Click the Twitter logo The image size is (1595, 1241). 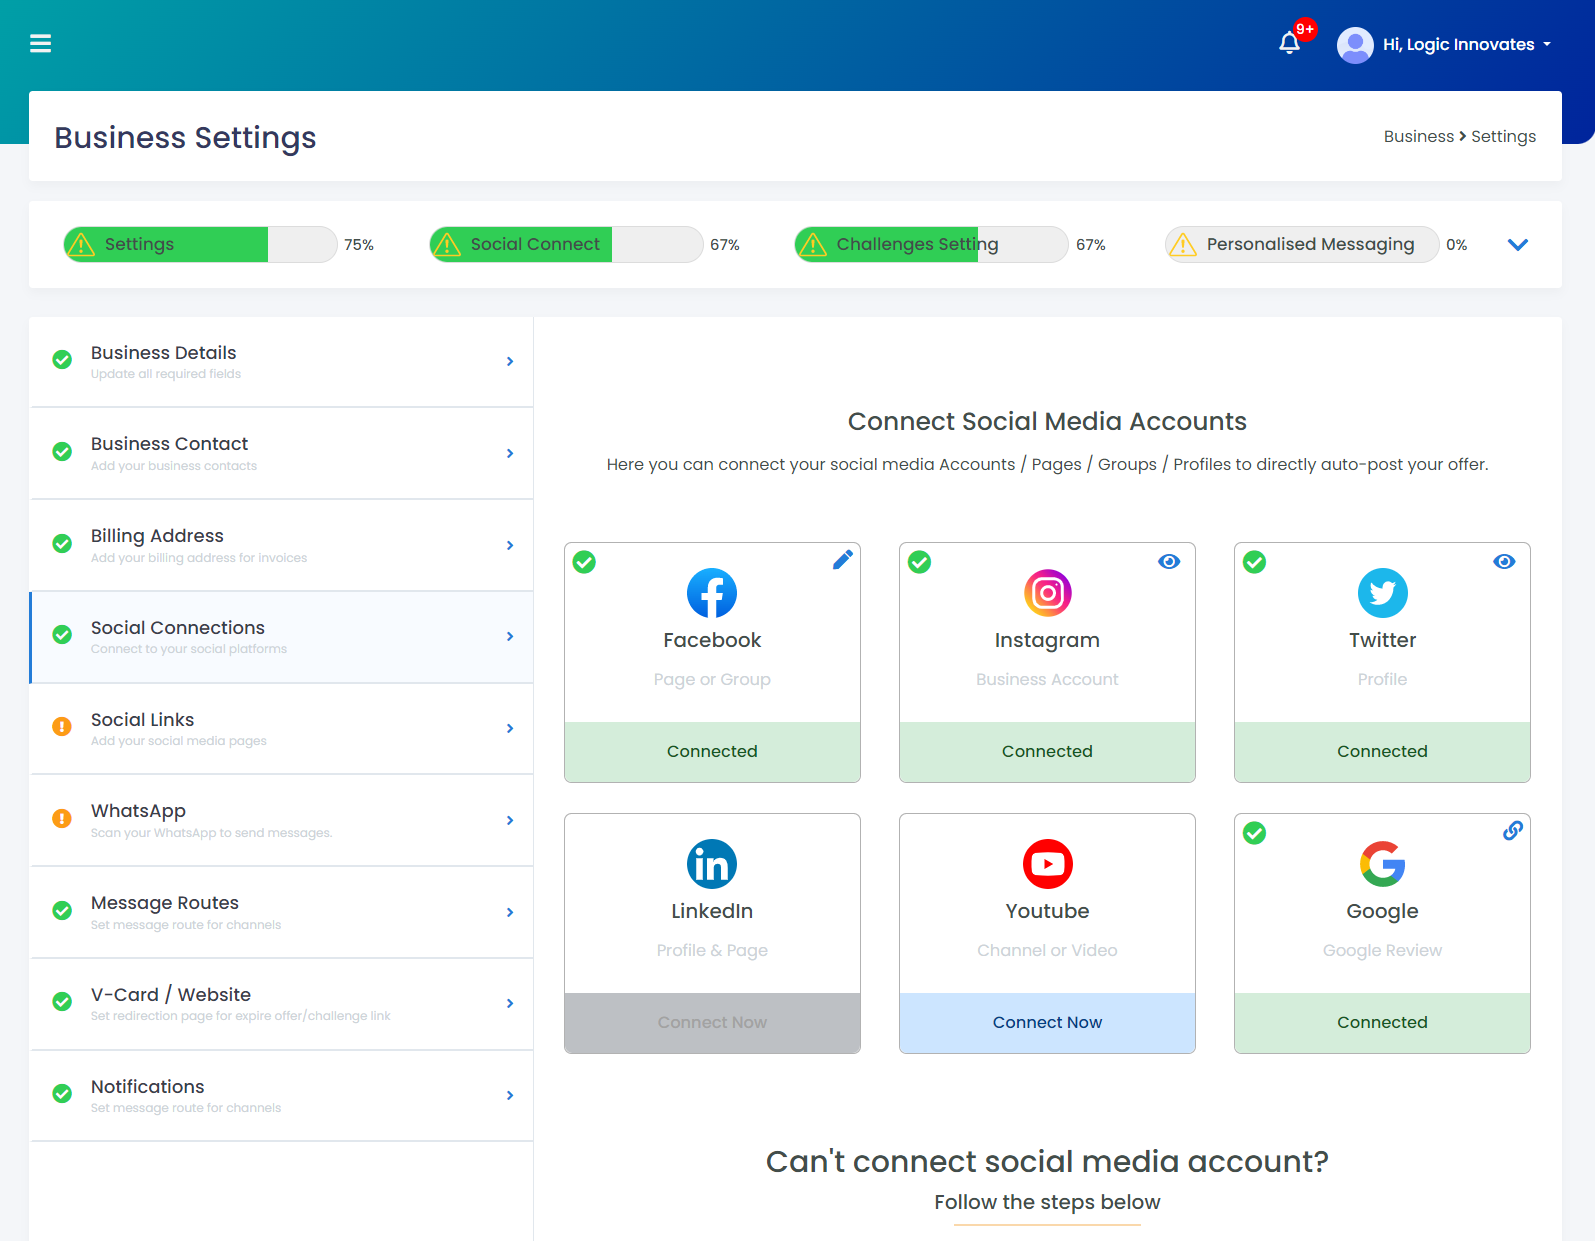(x=1382, y=593)
